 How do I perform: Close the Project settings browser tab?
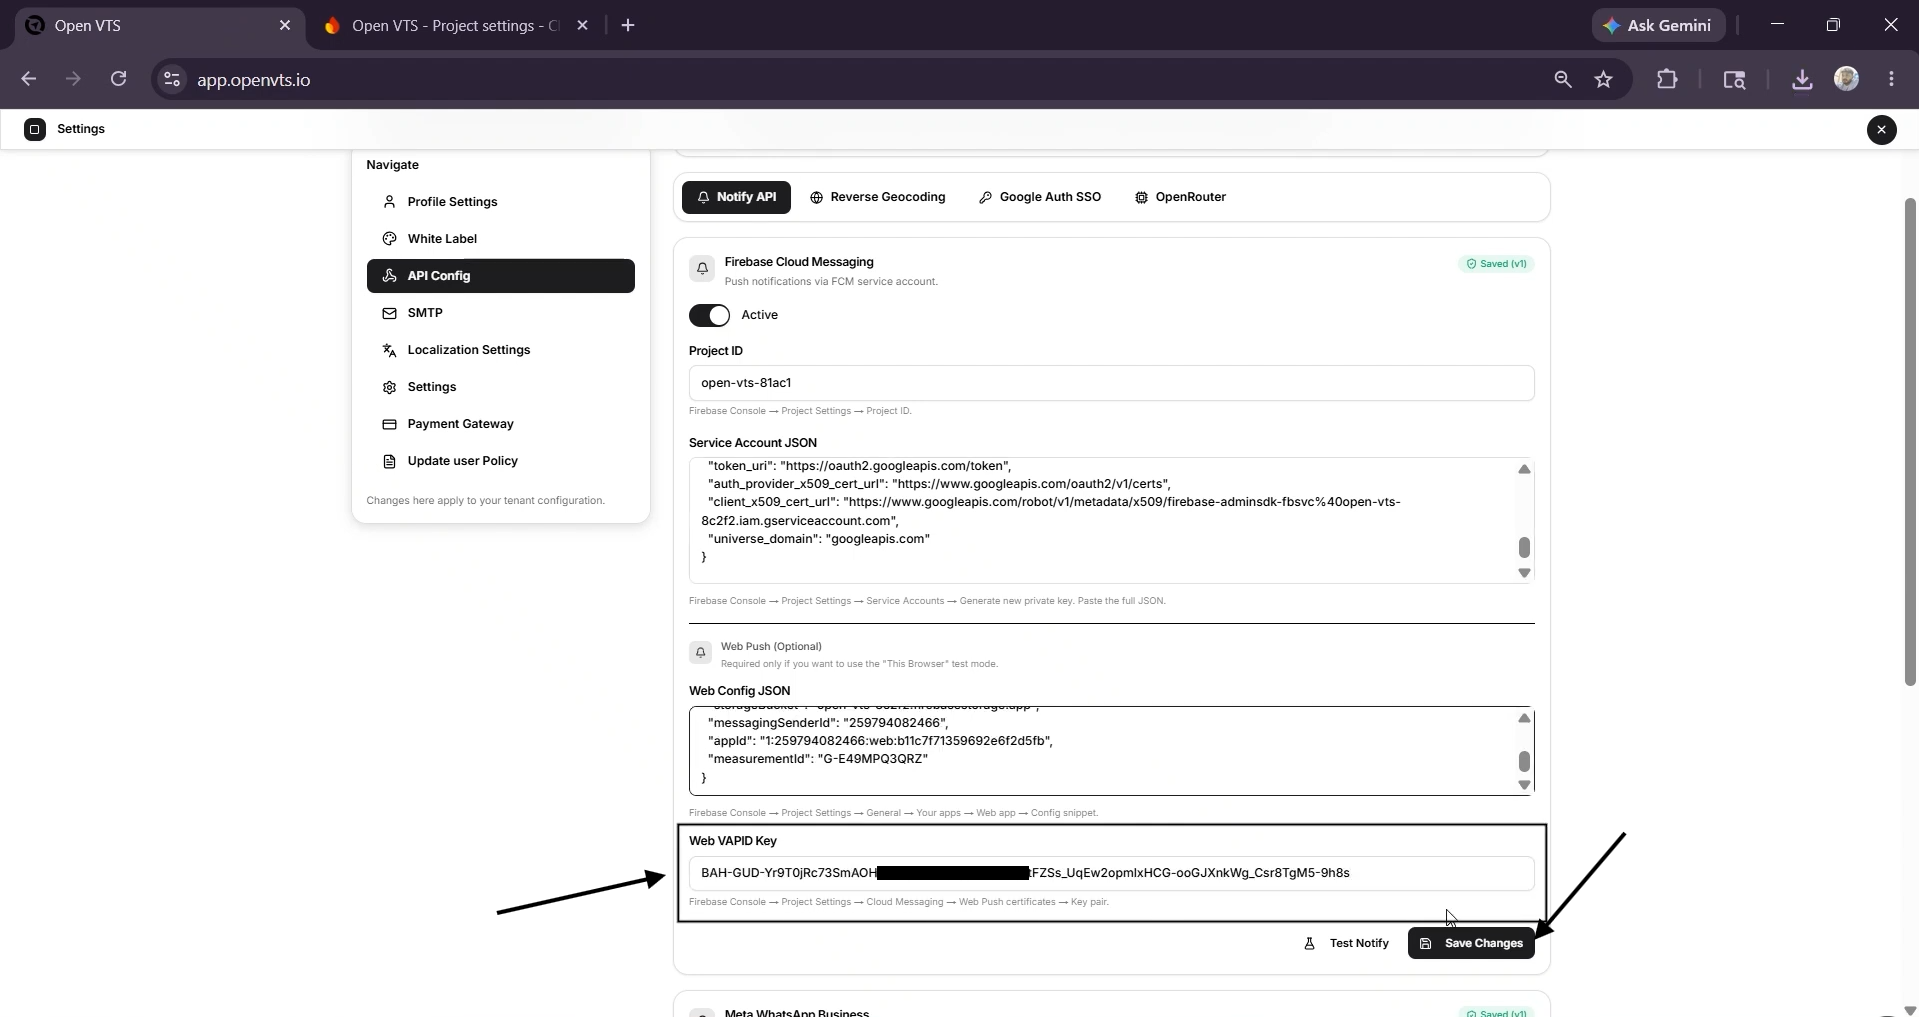(x=583, y=26)
